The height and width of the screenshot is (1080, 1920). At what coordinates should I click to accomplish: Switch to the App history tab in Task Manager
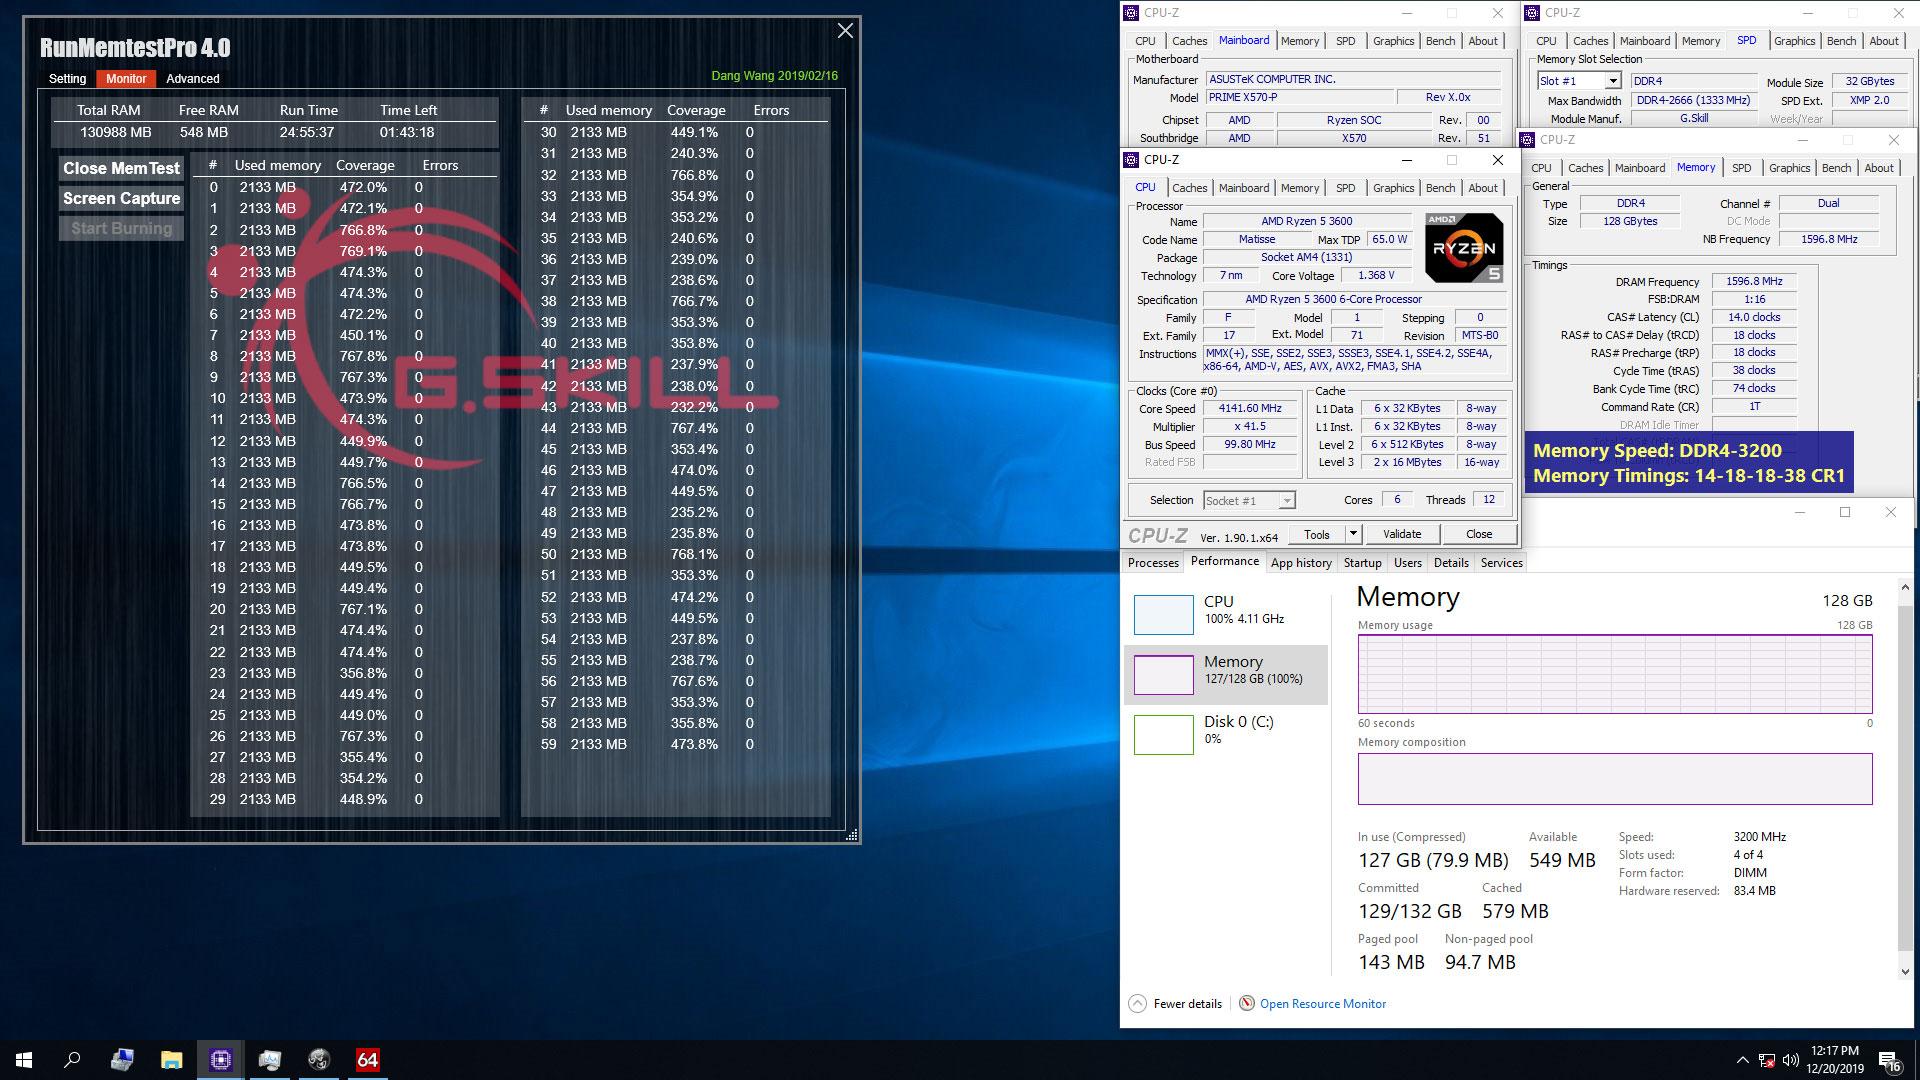point(1301,562)
